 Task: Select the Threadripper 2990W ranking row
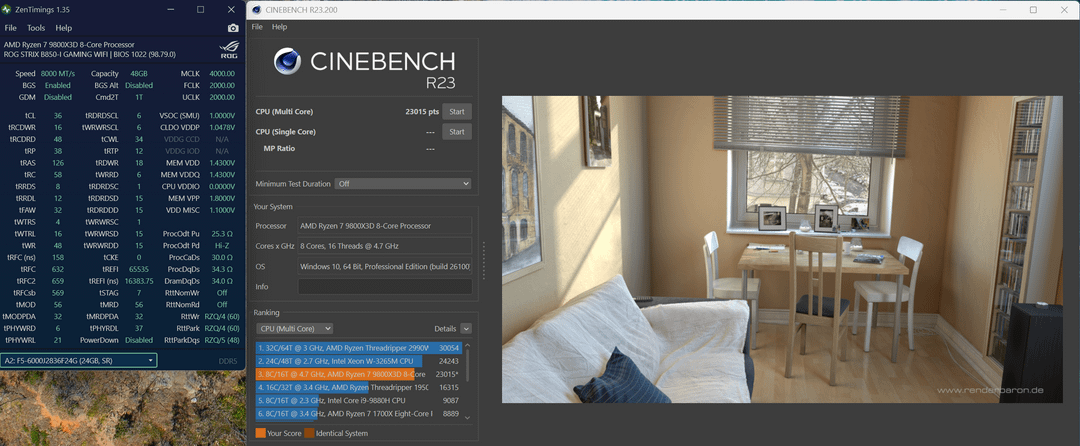point(358,348)
